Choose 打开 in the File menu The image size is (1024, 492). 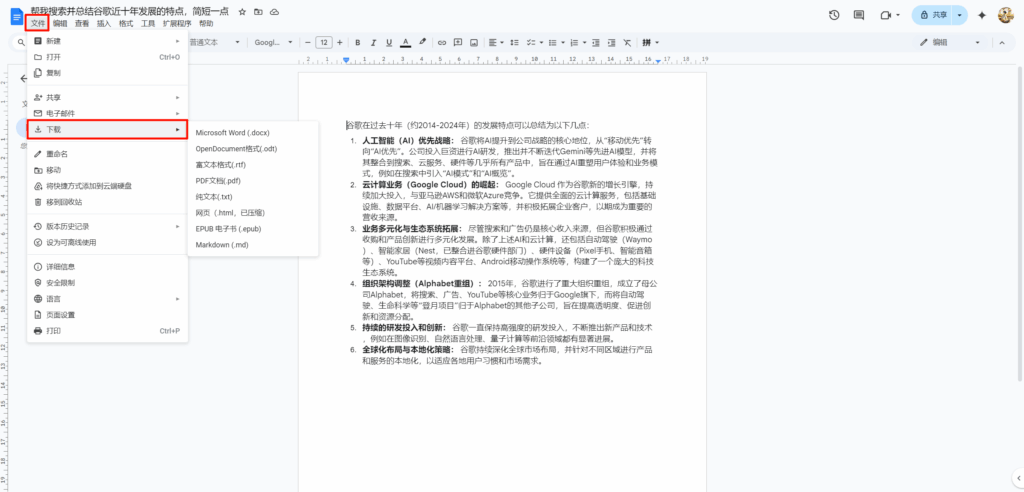pyautogui.click(x=107, y=57)
